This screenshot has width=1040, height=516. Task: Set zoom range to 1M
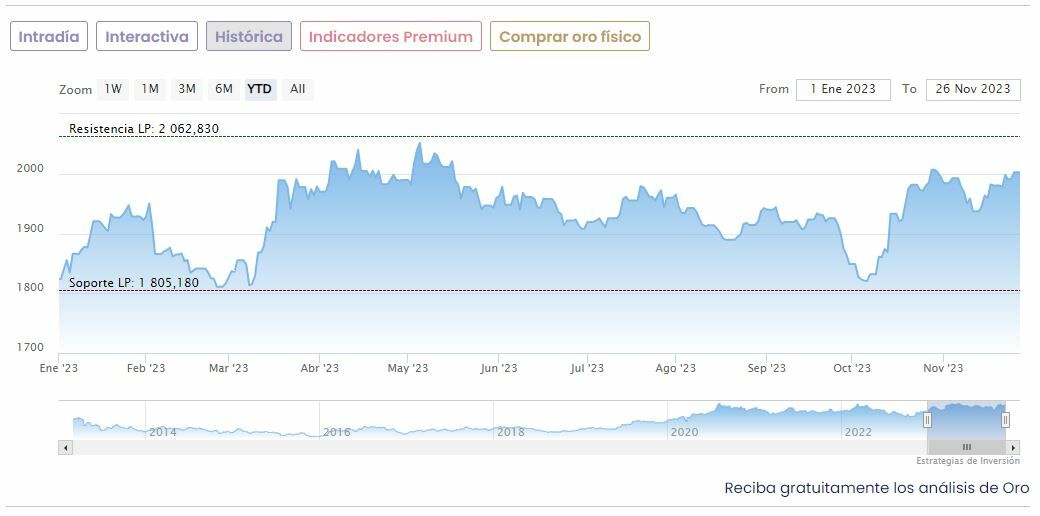click(x=150, y=89)
